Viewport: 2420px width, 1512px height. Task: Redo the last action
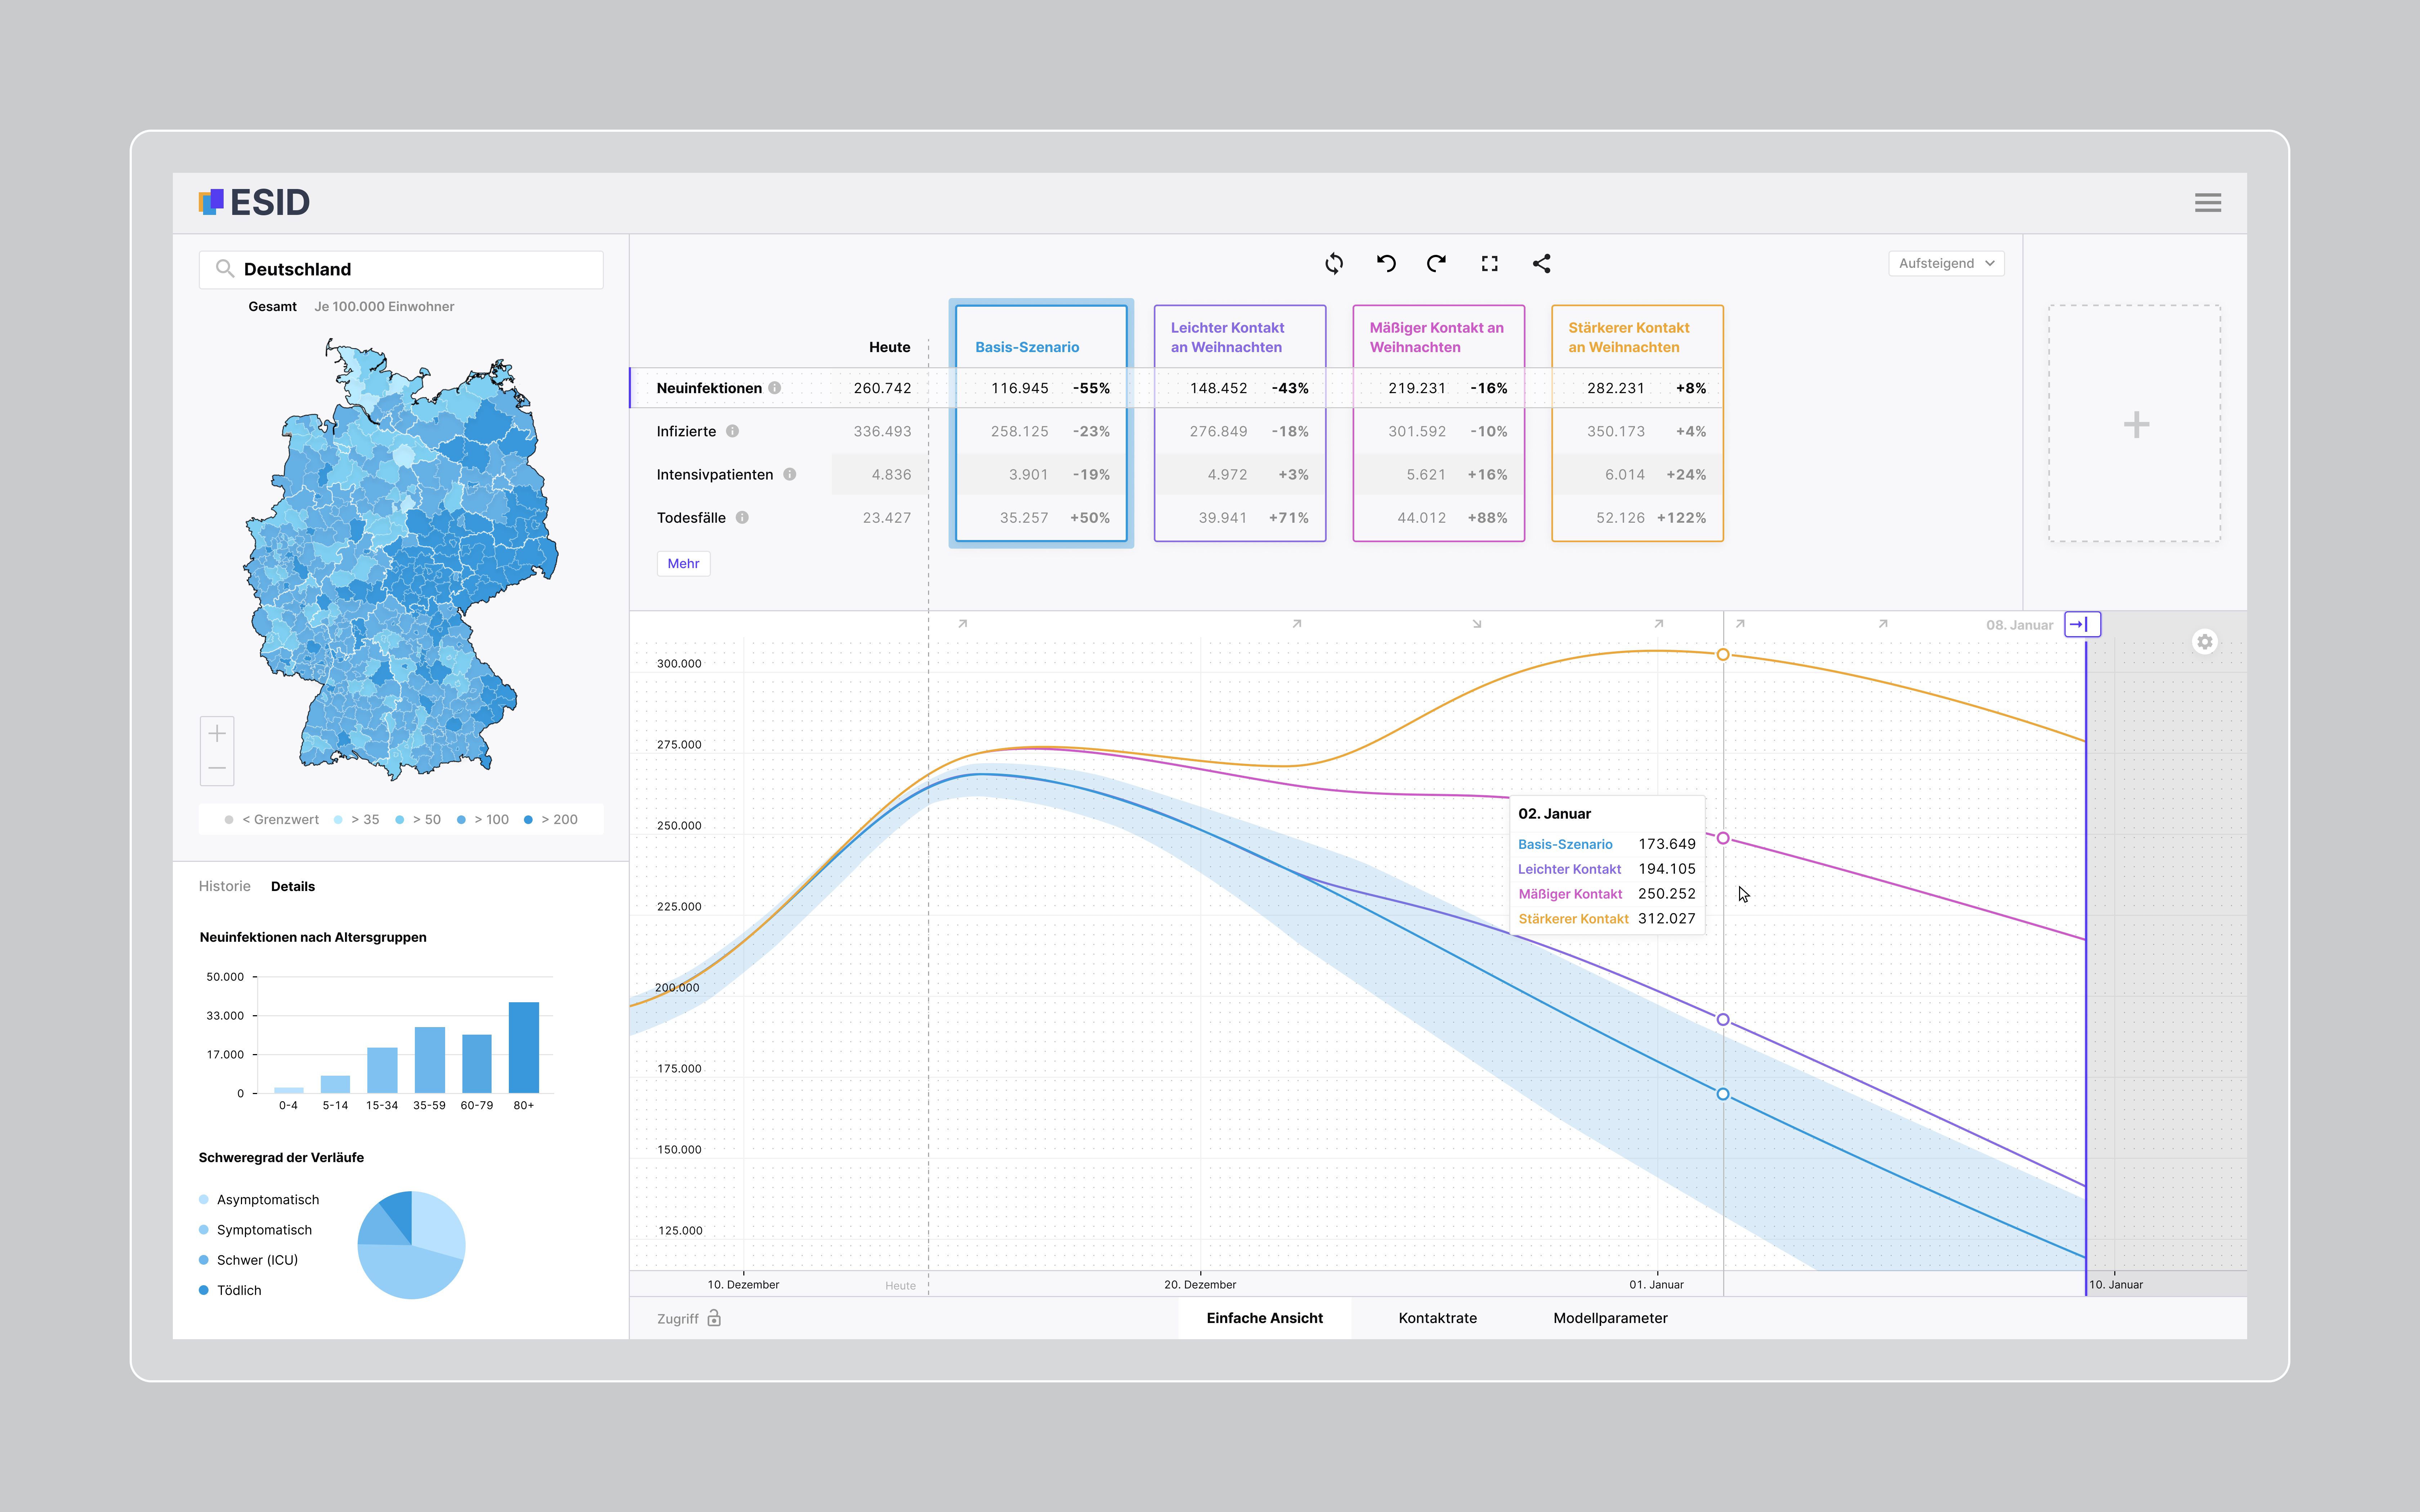[1437, 264]
